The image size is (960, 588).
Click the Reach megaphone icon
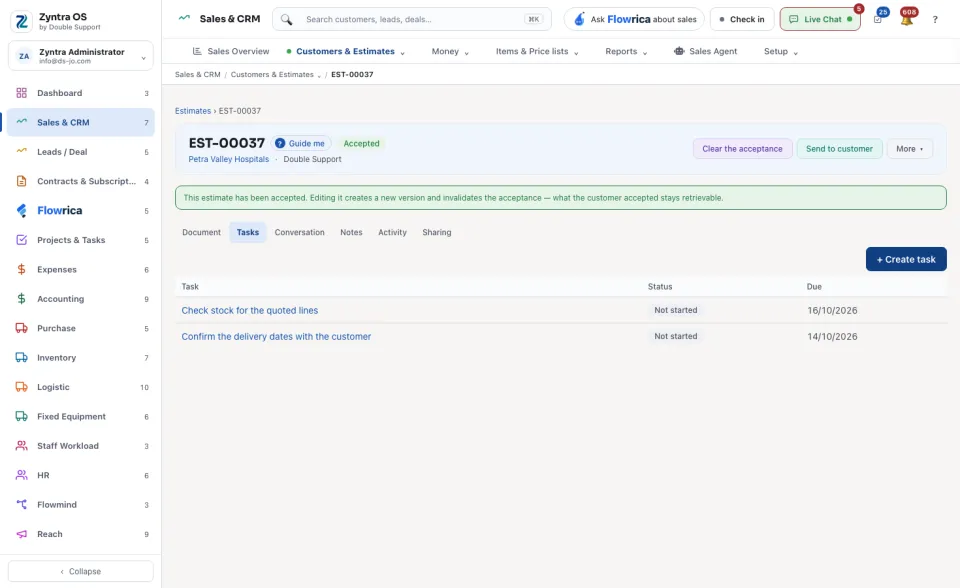point(21,534)
